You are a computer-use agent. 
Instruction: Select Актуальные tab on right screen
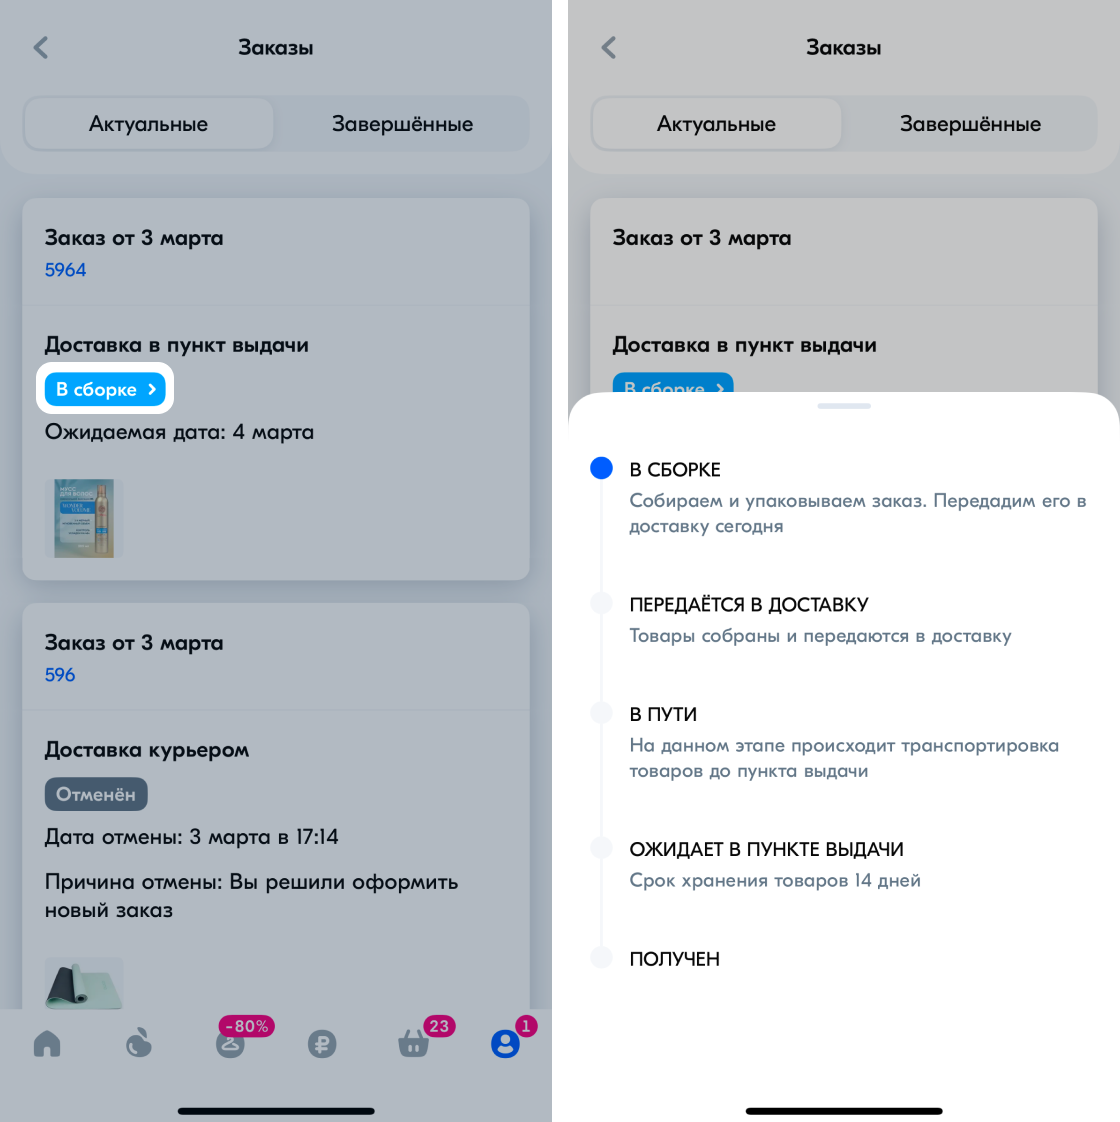coord(716,124)
